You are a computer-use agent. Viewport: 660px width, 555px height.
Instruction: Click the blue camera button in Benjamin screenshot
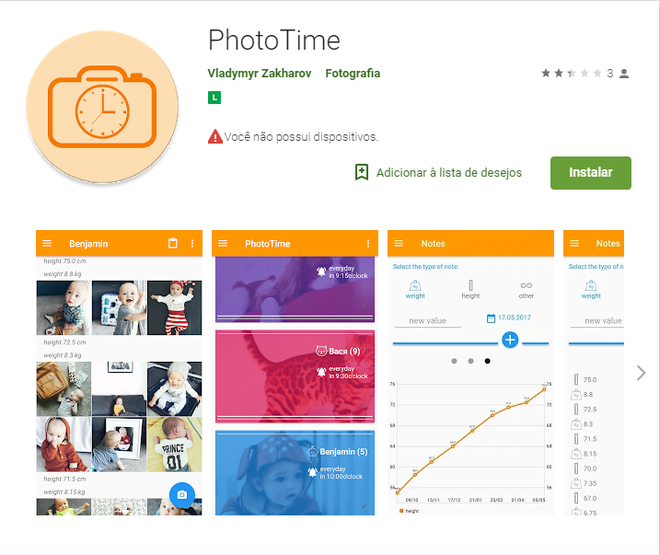coord(182,494)
